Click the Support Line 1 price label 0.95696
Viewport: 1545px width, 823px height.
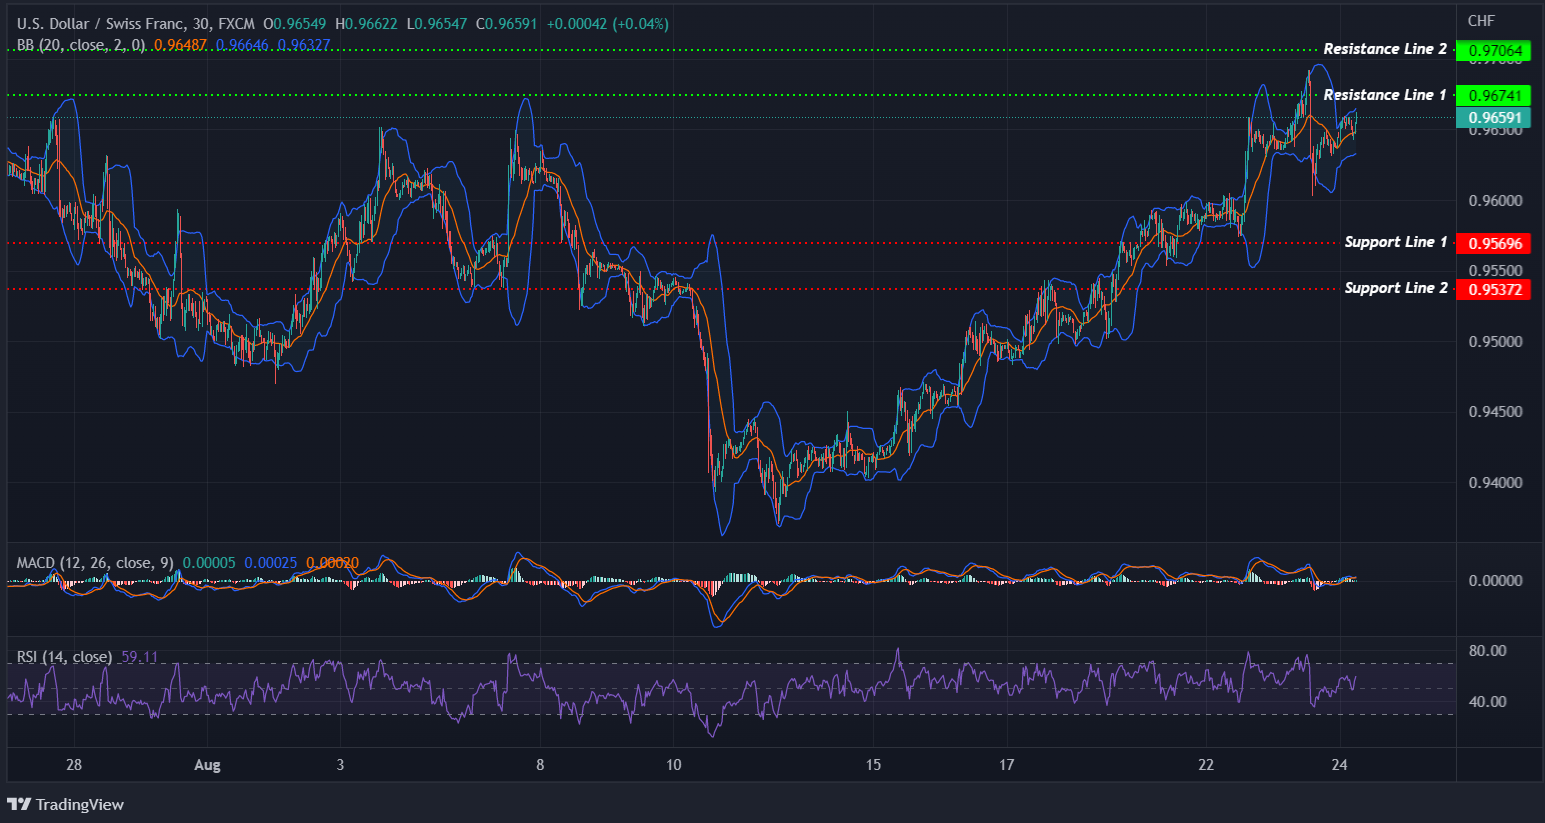pos(1494,242)
